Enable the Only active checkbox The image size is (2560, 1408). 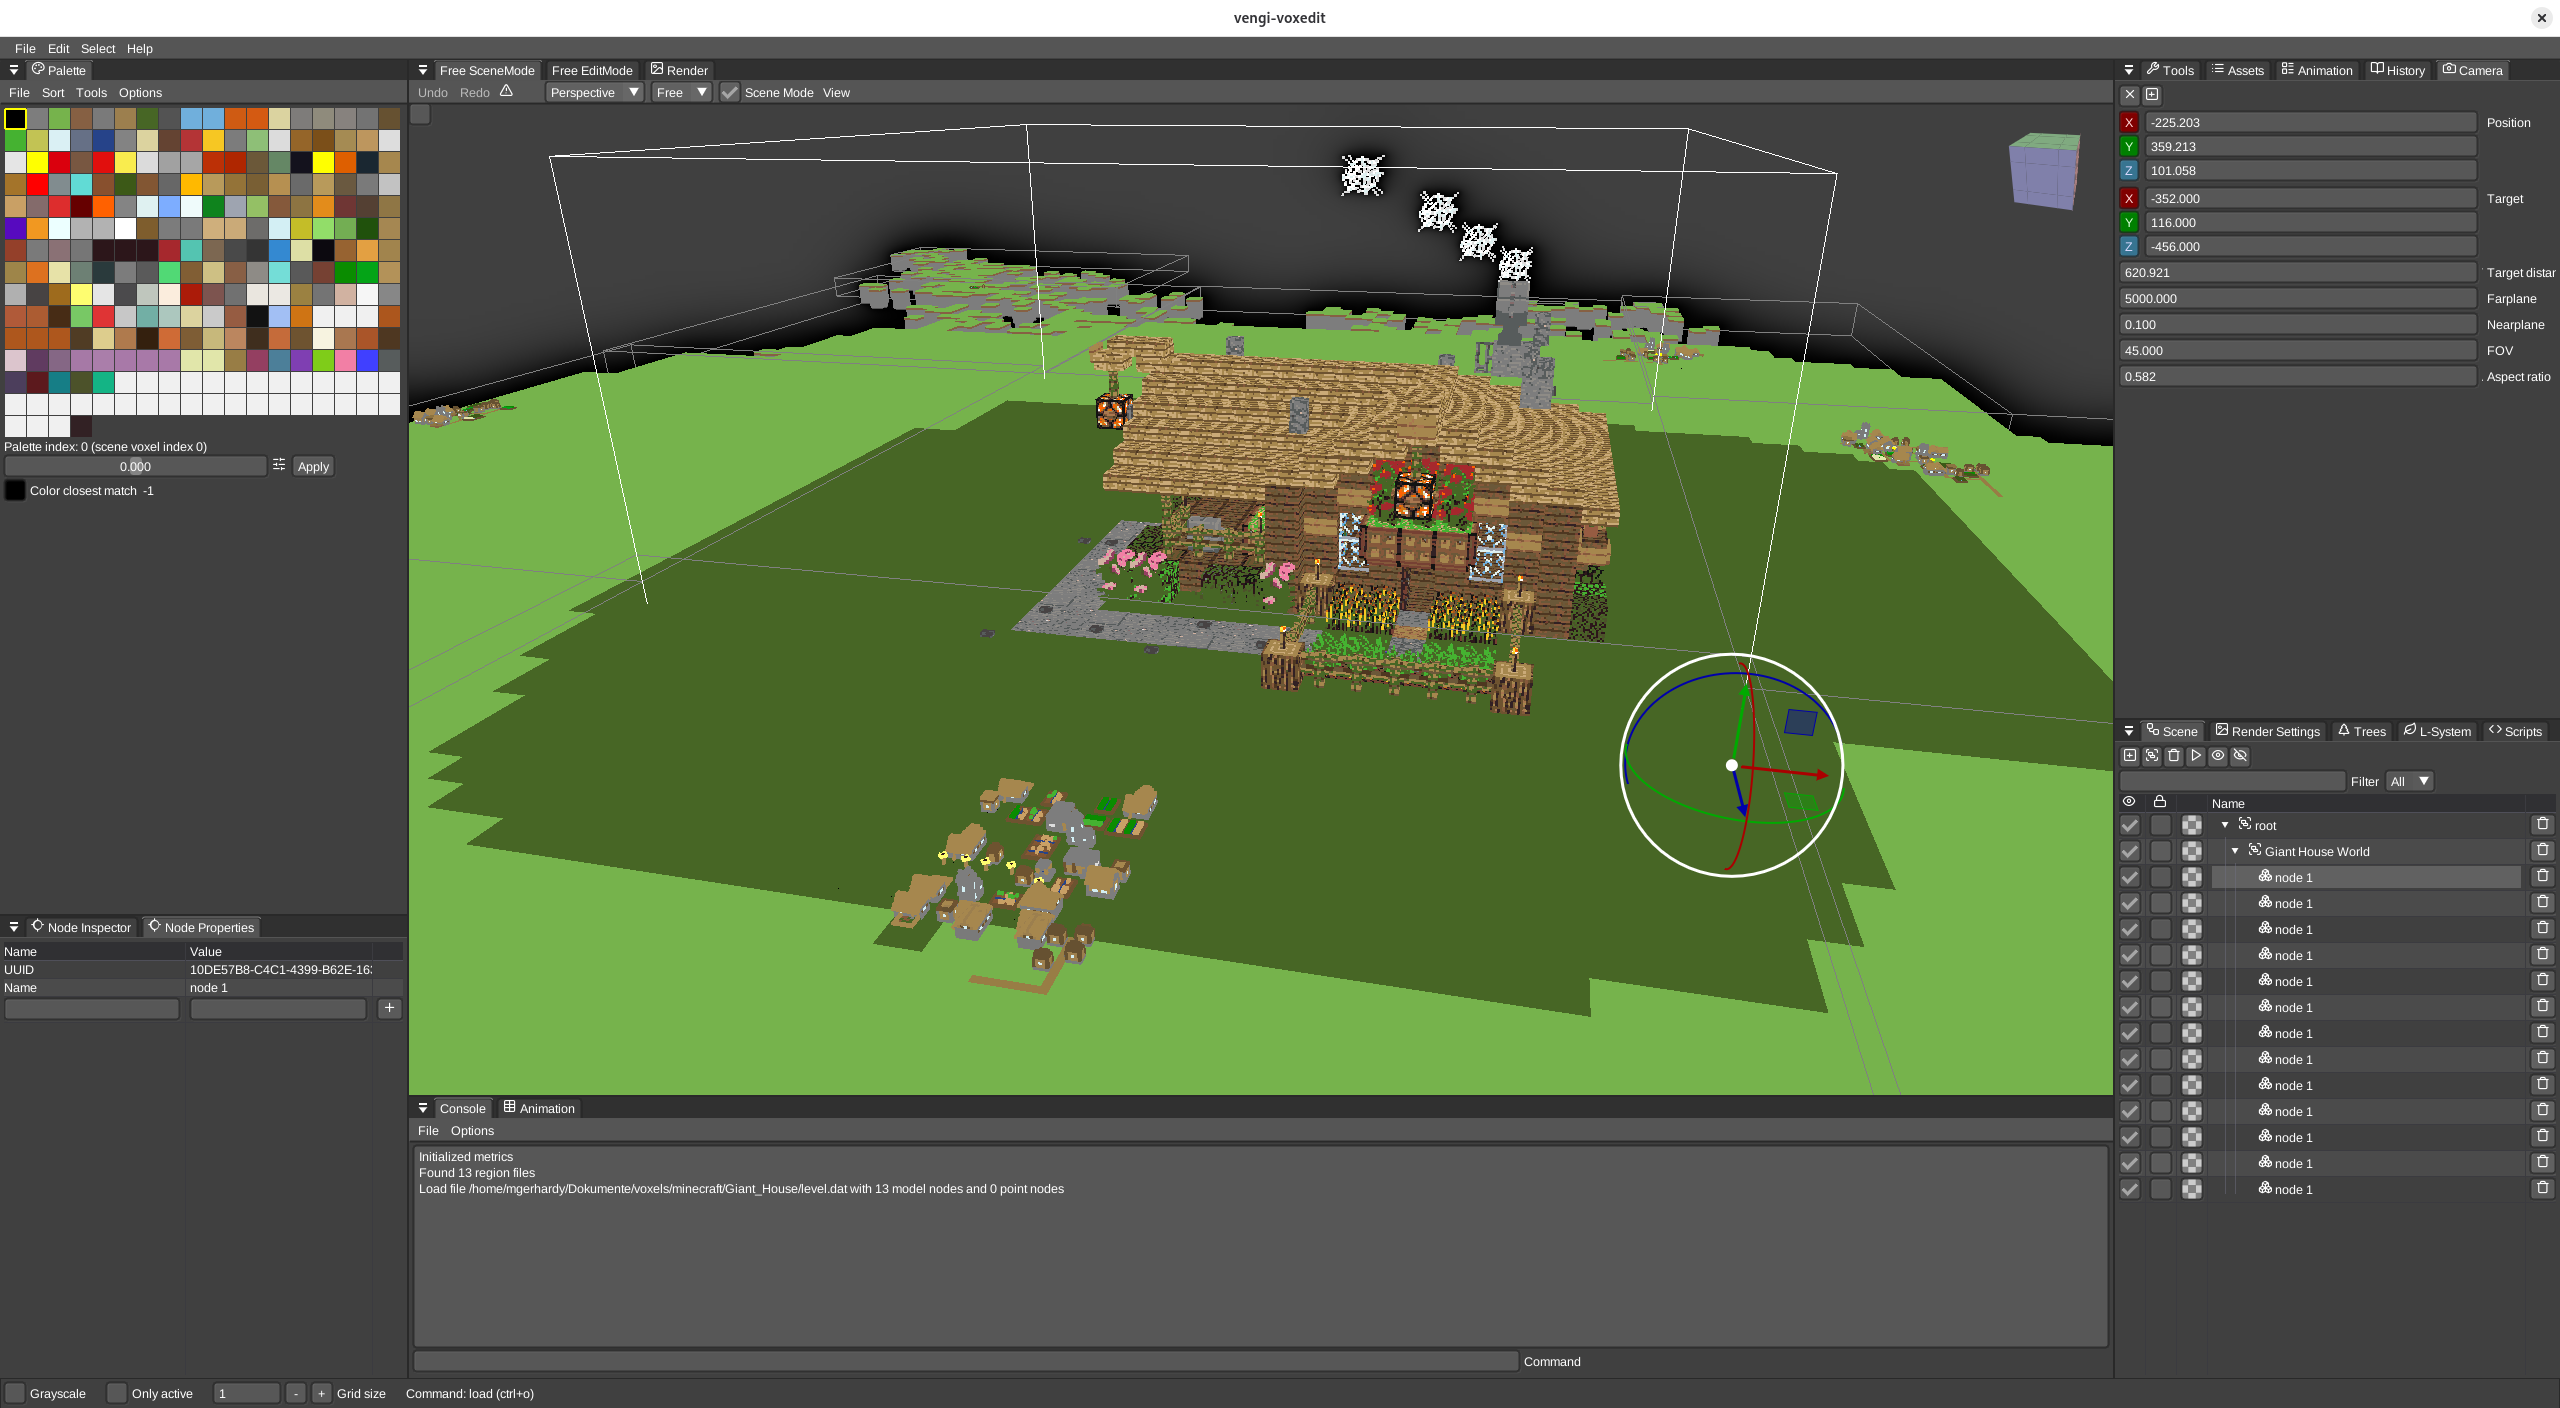pyautogui.click(x=117, y=1393)
